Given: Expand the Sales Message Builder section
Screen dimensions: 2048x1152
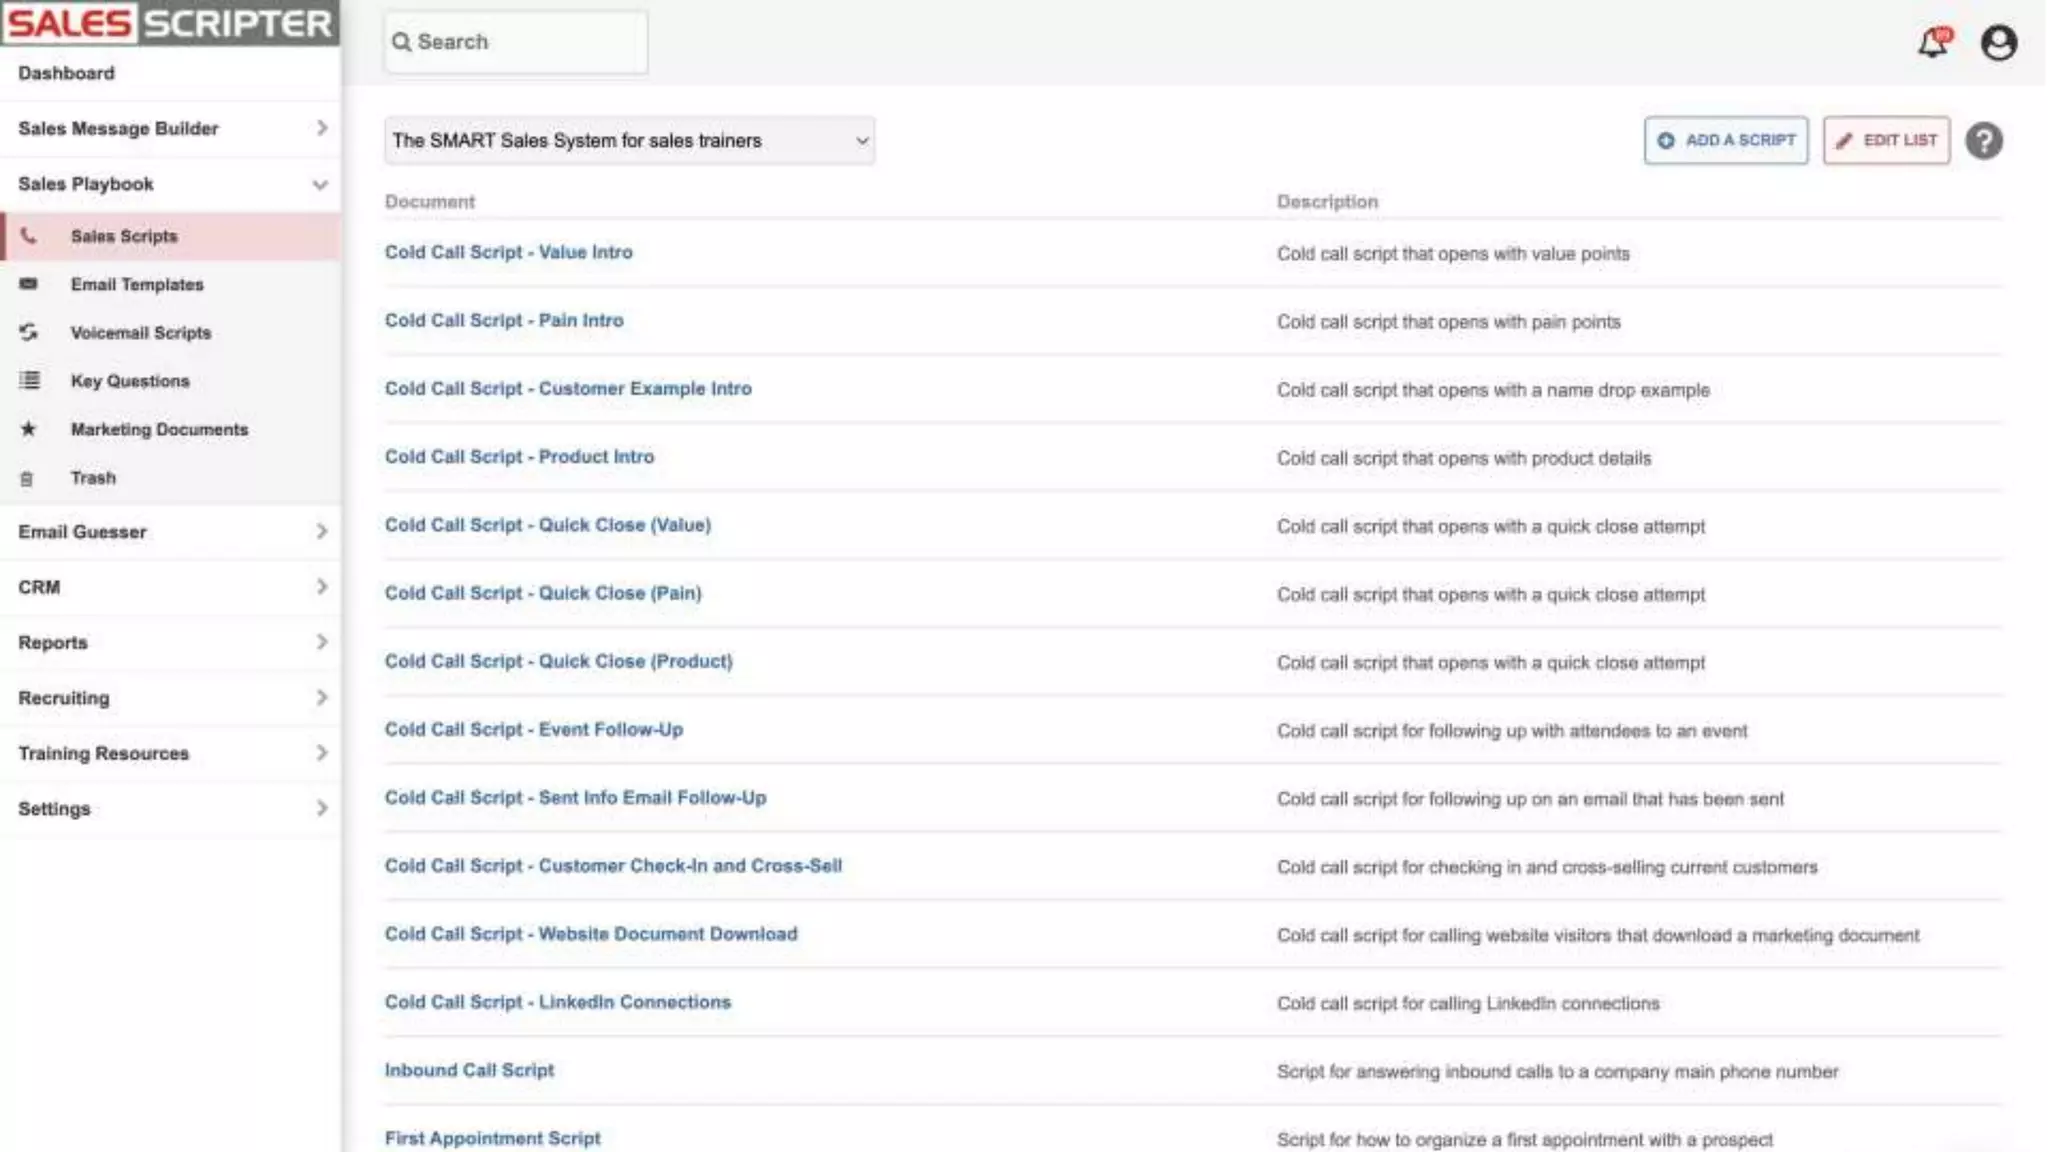Looking at the screenshot, I should pyautogui.click(x=321, y=128).
